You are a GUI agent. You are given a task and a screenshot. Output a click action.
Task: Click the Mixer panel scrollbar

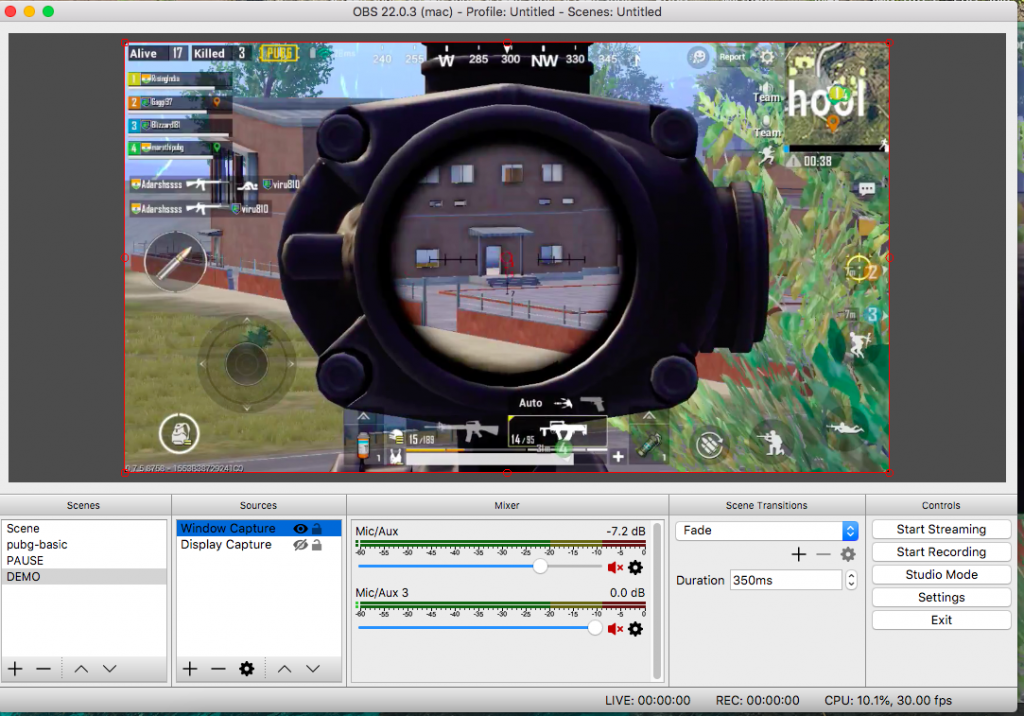pyautogui.click(x=658, y=601)
